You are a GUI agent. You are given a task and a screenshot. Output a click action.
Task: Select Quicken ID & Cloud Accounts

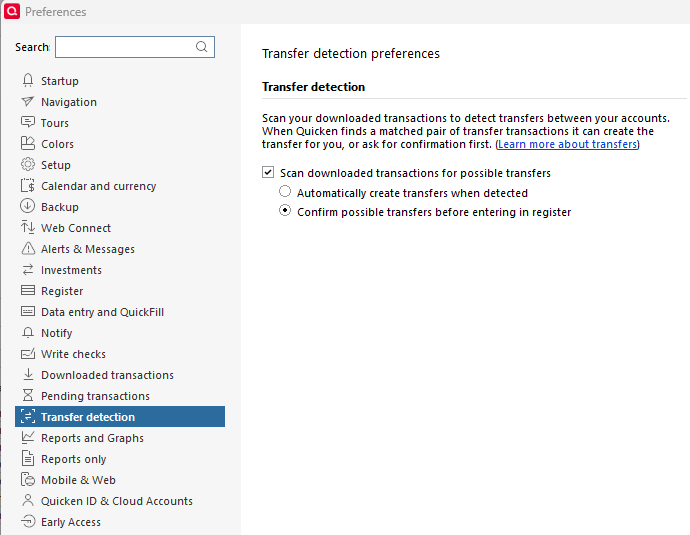(x=117, y=501)
